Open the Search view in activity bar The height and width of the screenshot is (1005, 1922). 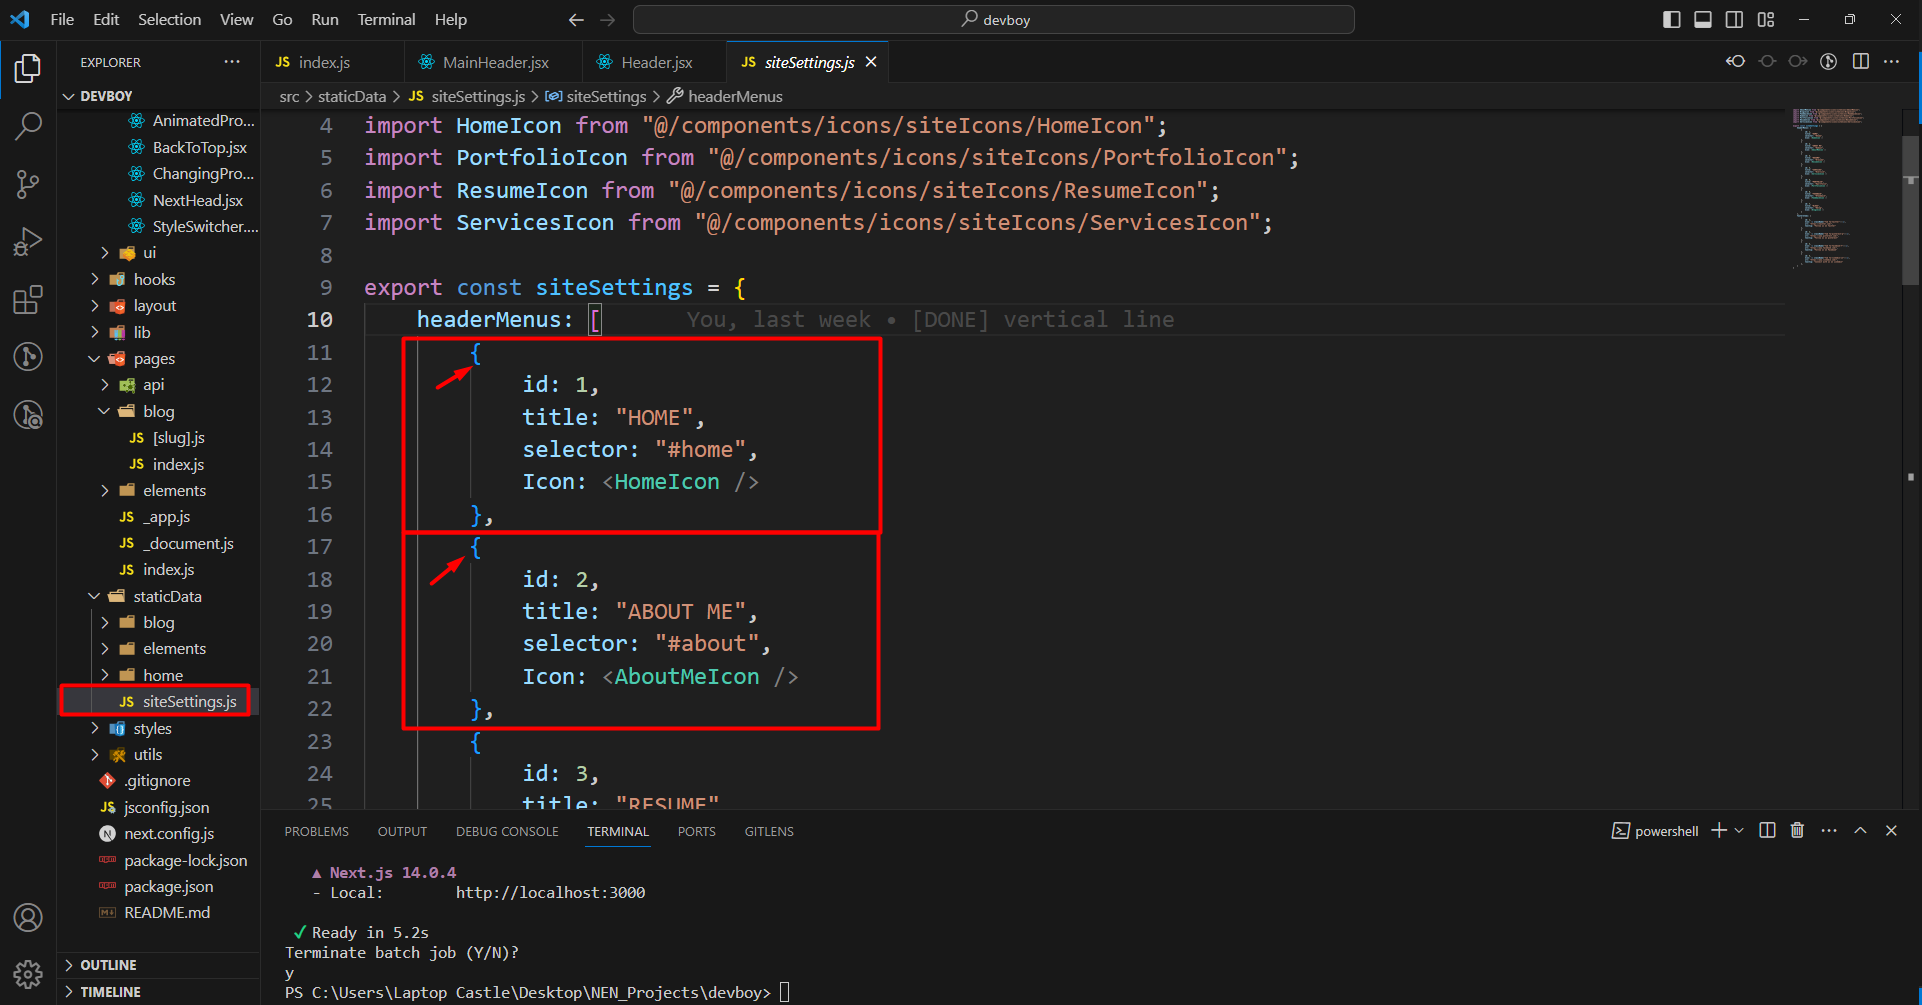[x=28, y=126]
